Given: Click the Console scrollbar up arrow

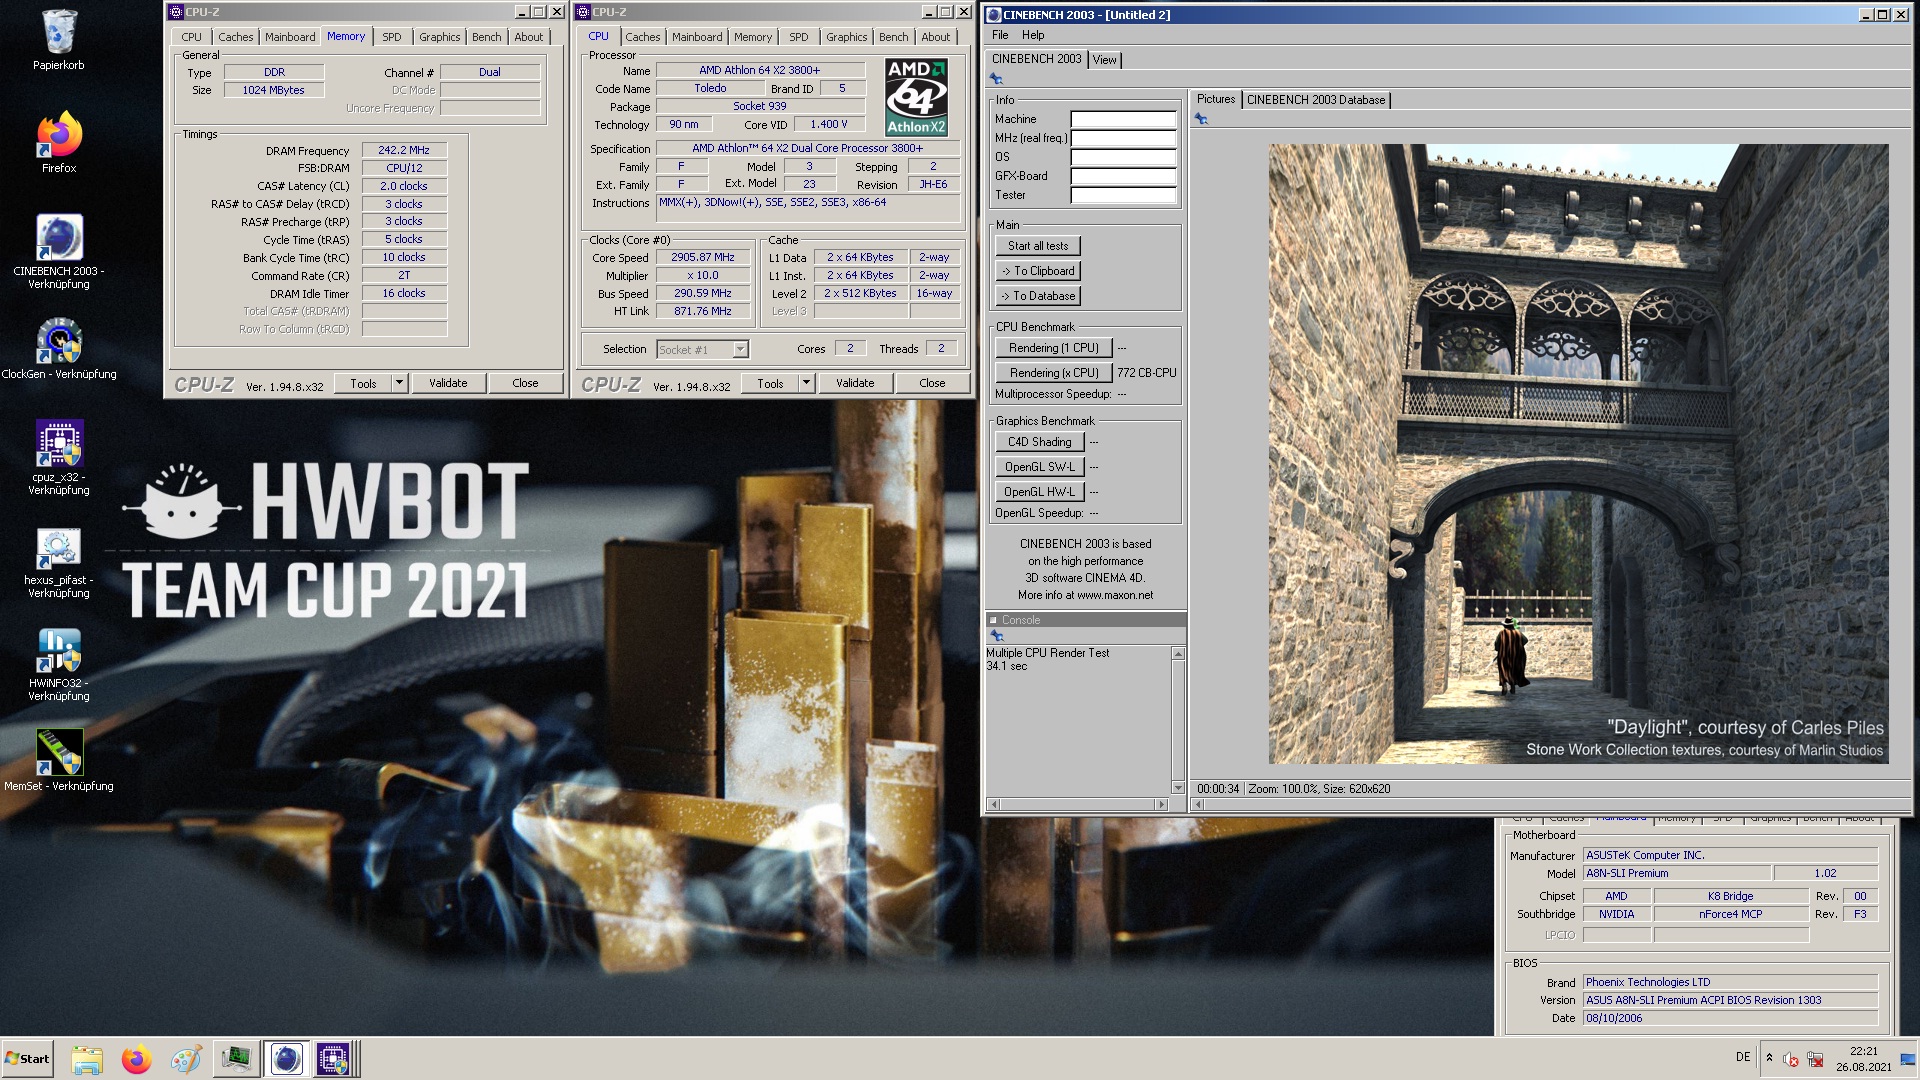Looking at the screenshot, I should coord(1178,654).
